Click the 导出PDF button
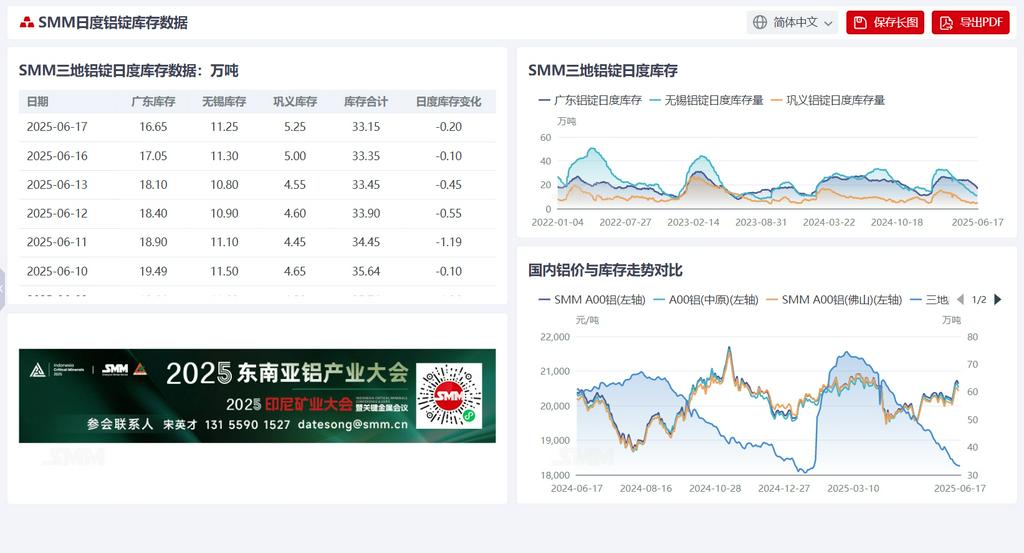This screenshot has width=1024, height=553. click(970, 22)
